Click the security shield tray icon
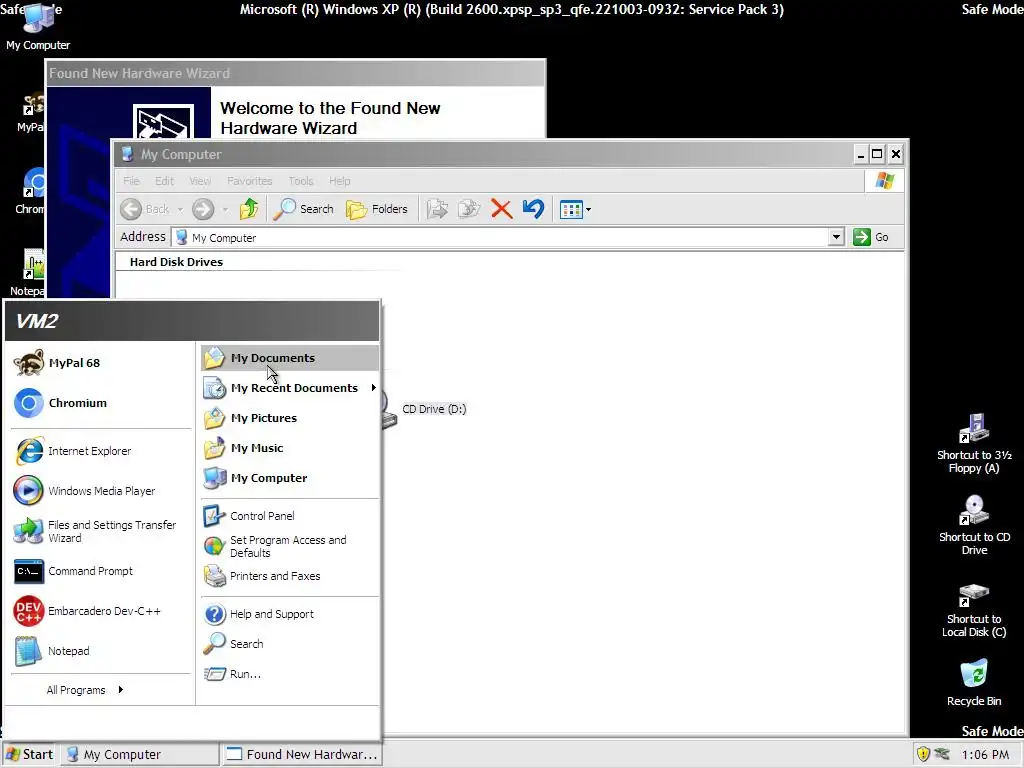Screen dimensions: 1024x768 pyautogui.click(x=923, y=754)
